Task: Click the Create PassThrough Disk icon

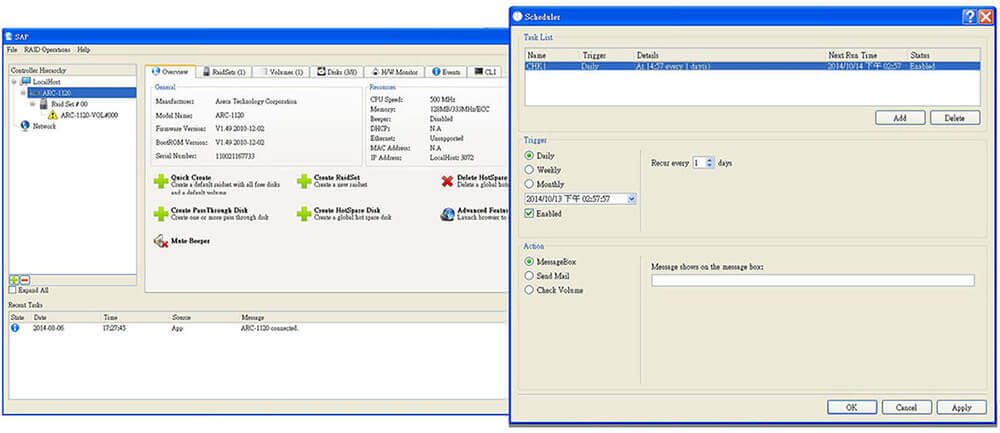Action: click(x=161, y=214)
